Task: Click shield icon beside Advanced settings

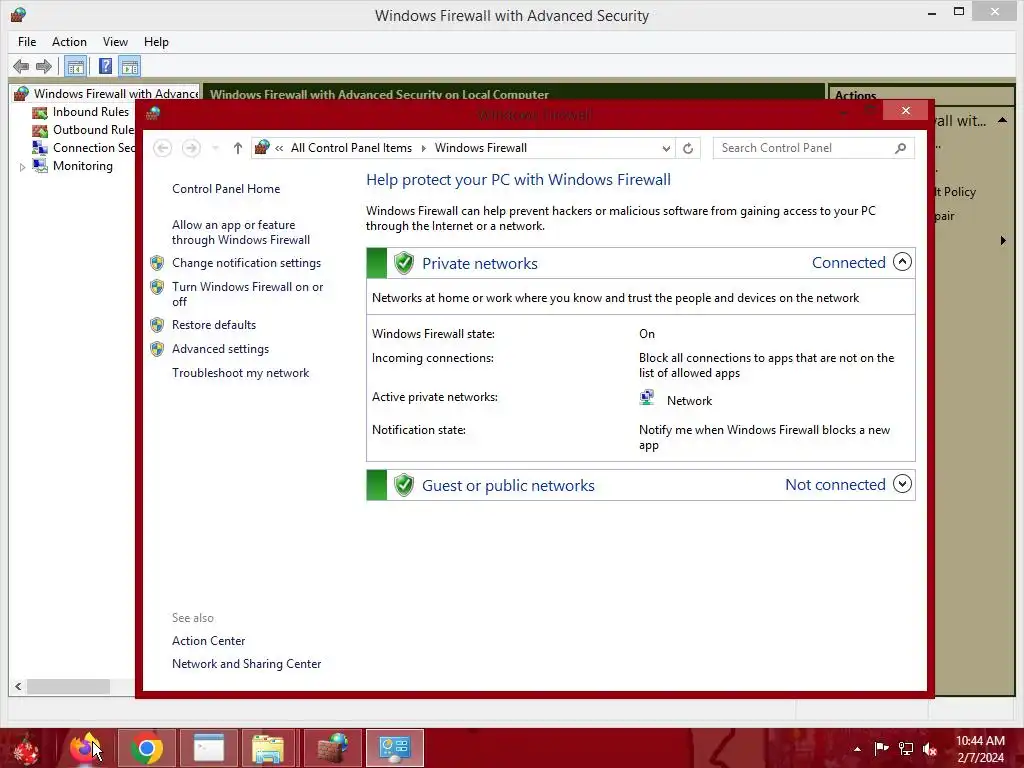Action: (157, 349)
